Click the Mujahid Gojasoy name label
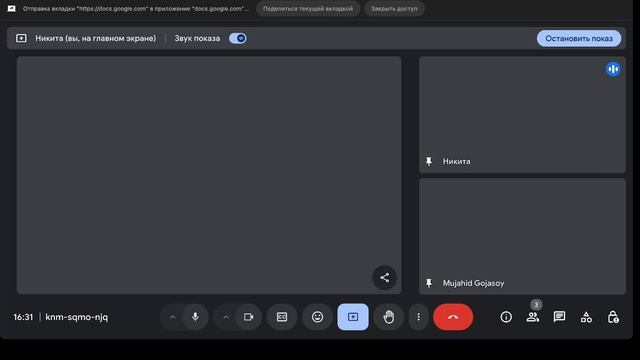The image size is (640, 360). pyautogui.click(x=473, y=283)
